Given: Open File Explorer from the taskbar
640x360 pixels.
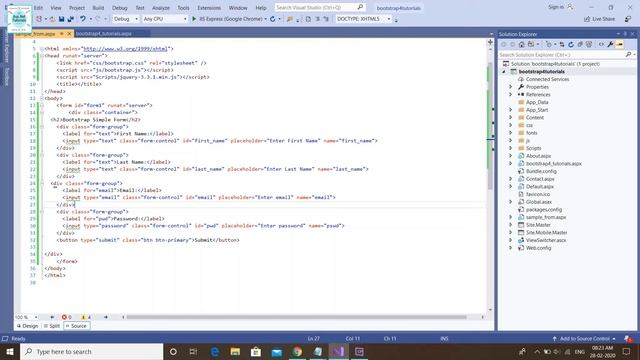Looking at the screenshot, I should [235, 351].
